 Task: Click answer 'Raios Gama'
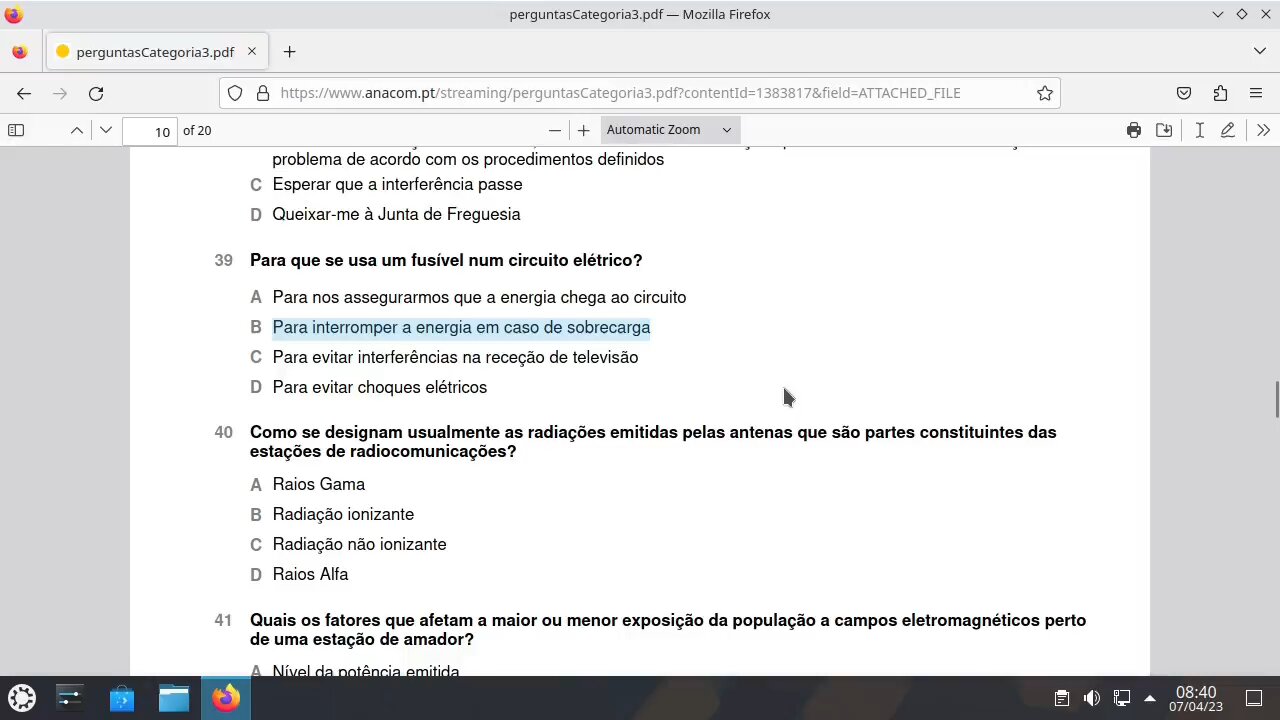pos(319,485)
